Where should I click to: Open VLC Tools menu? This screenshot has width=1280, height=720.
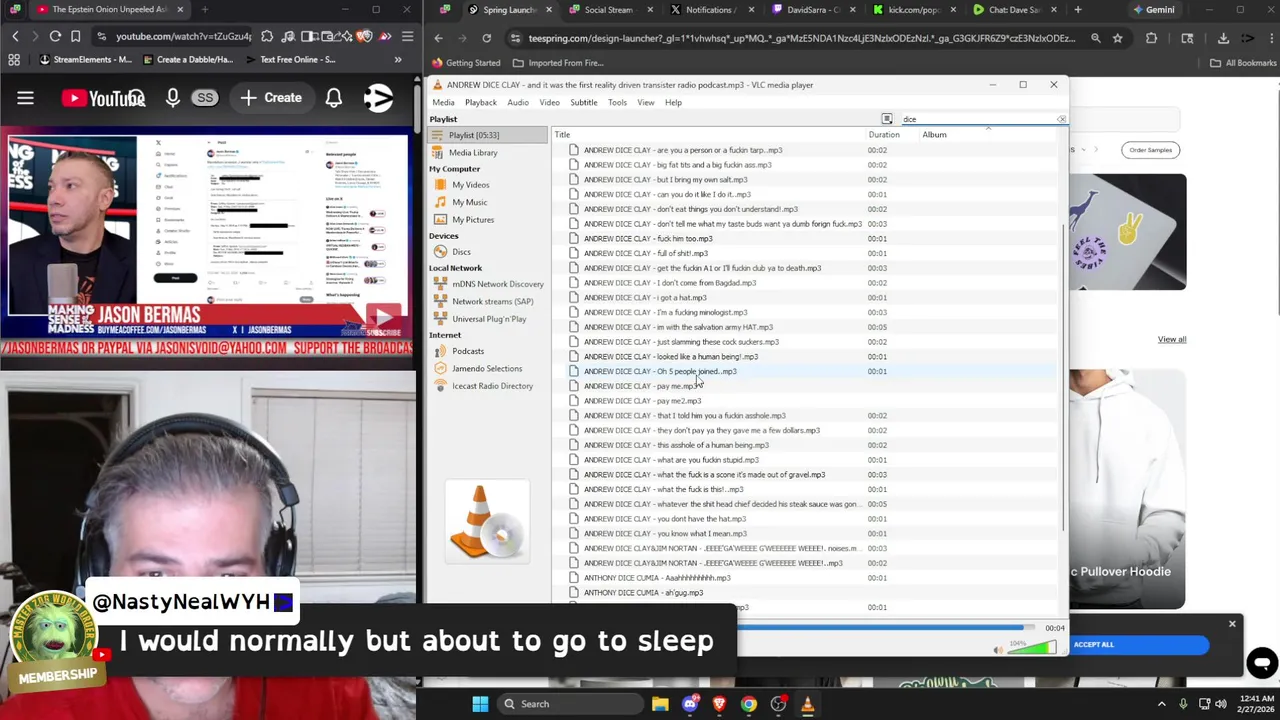click(617, 102)
